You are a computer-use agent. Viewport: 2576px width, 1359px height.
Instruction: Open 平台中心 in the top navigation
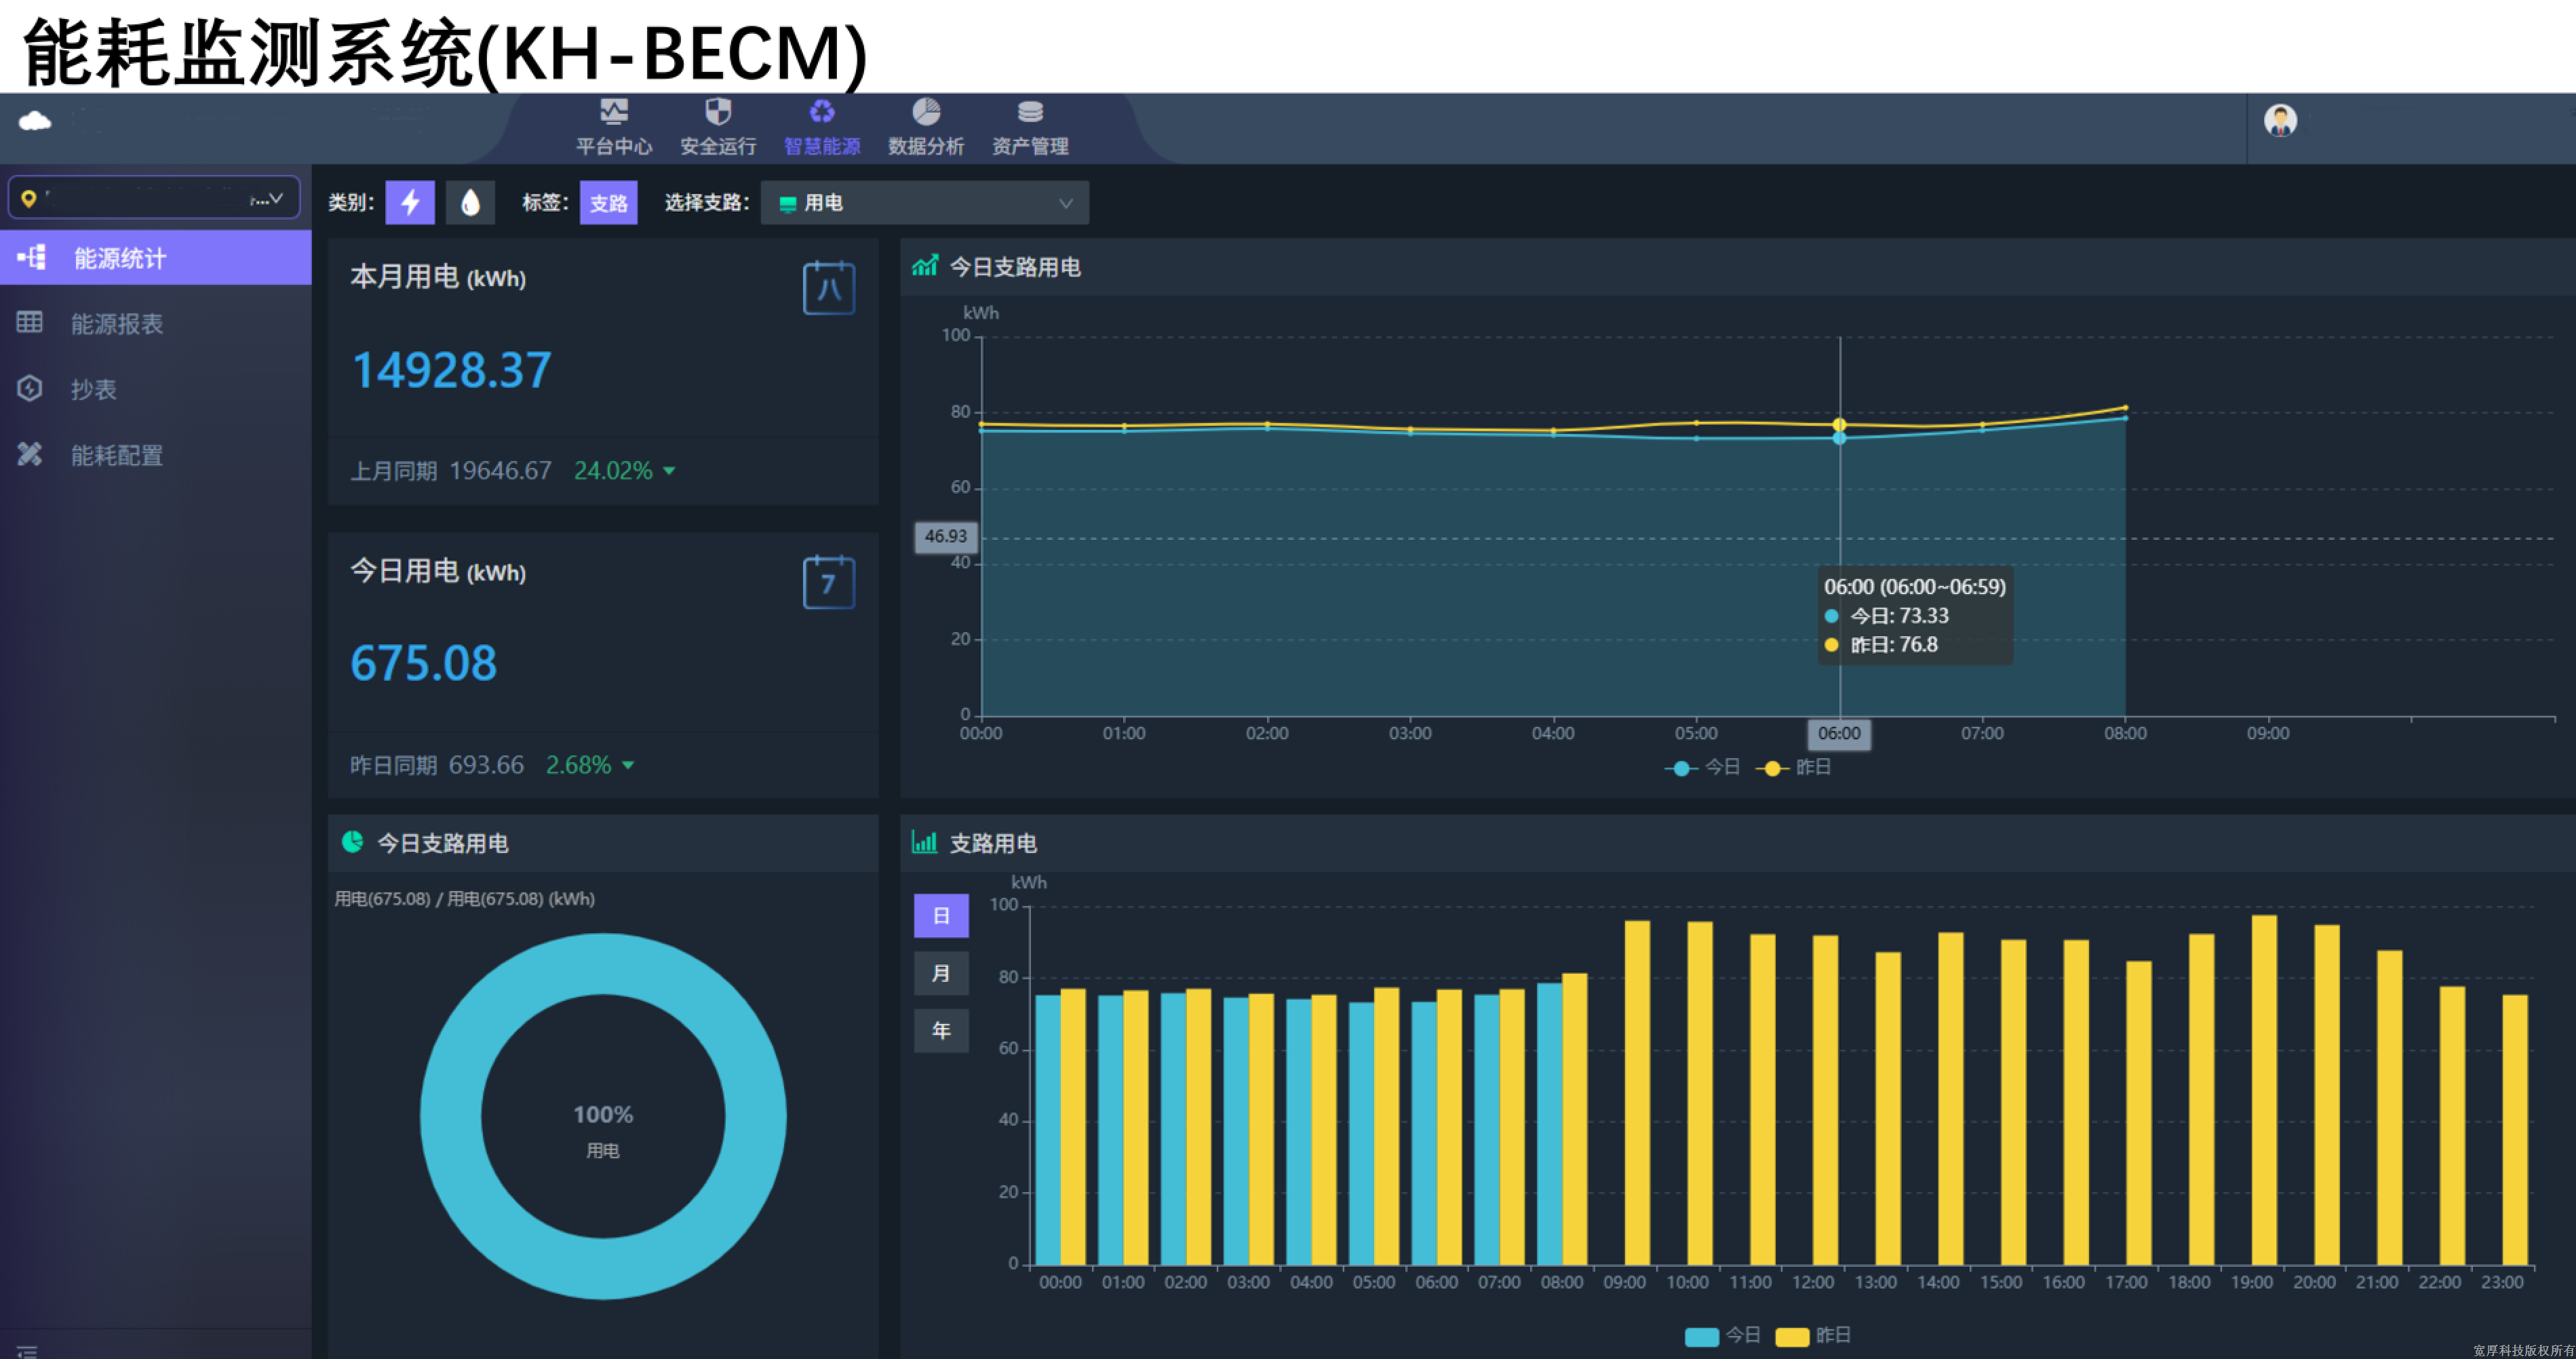pyautogui.click(x=613, y=127)
